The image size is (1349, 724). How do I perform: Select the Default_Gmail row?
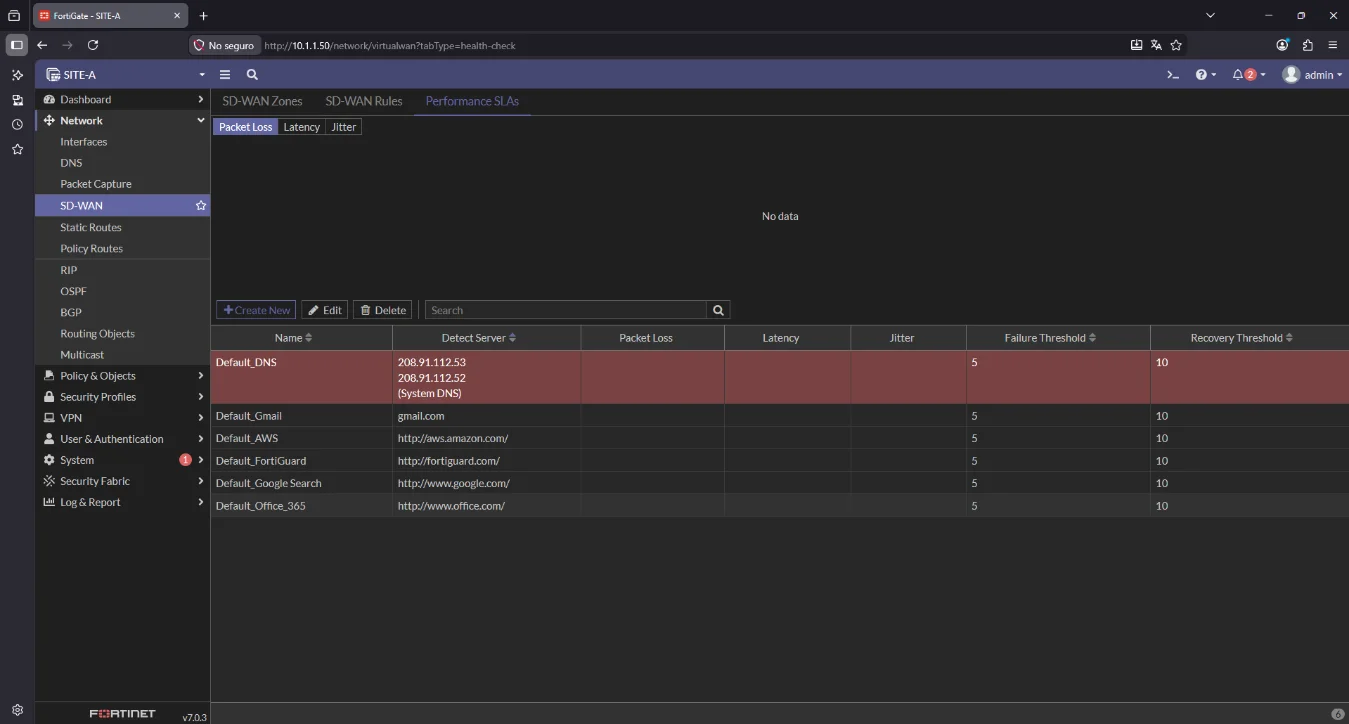(x=780, y=416)
